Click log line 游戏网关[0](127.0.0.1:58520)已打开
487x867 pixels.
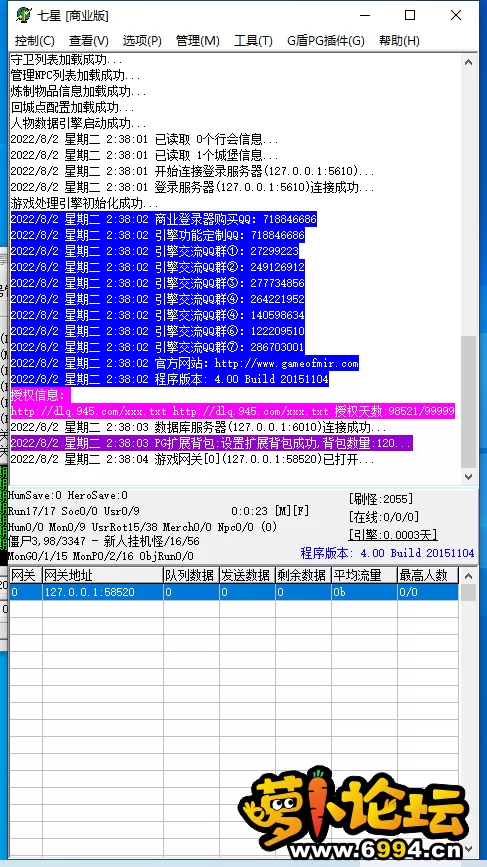click(x=192, y=460)
